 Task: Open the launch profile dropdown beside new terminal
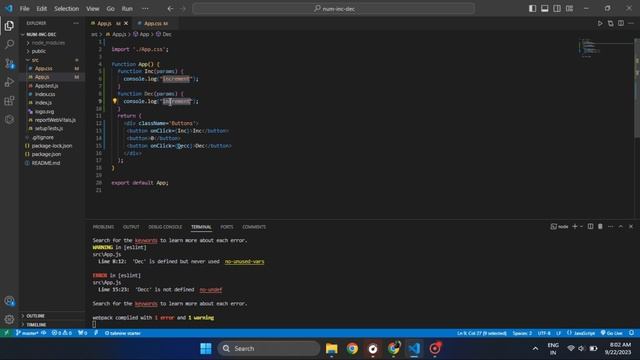[581, 227]
